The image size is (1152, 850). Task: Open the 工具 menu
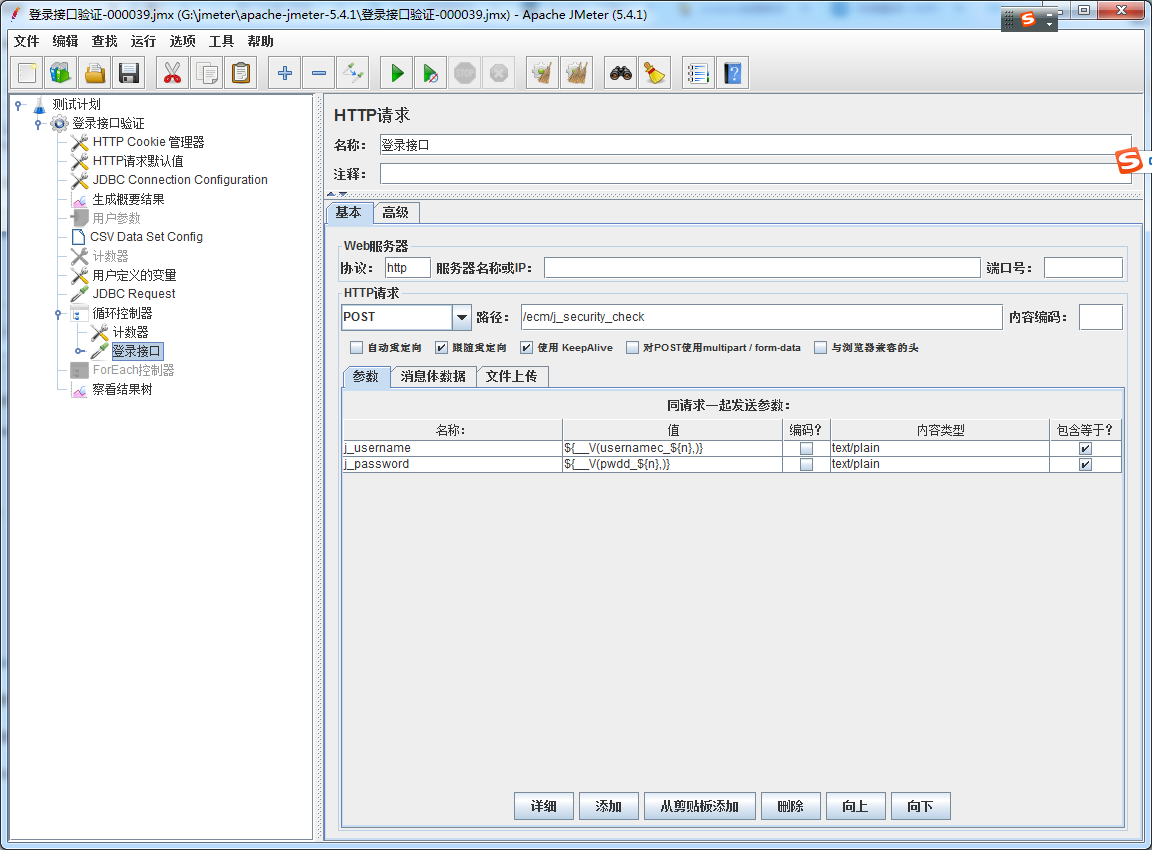tap(221, 41)
